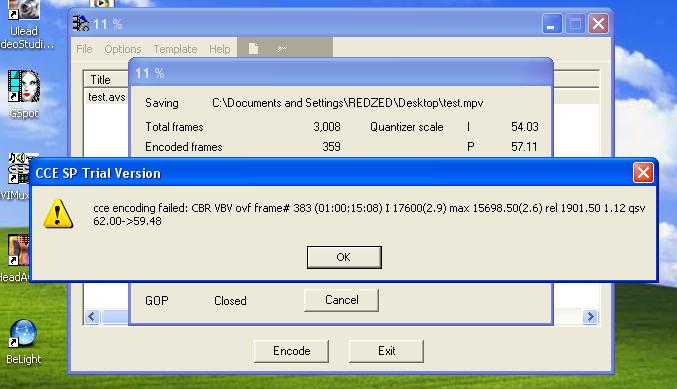Screen dimensions: 677x389
Task: Click the wrench settings toolbar icon
Action: pos(282,49)
